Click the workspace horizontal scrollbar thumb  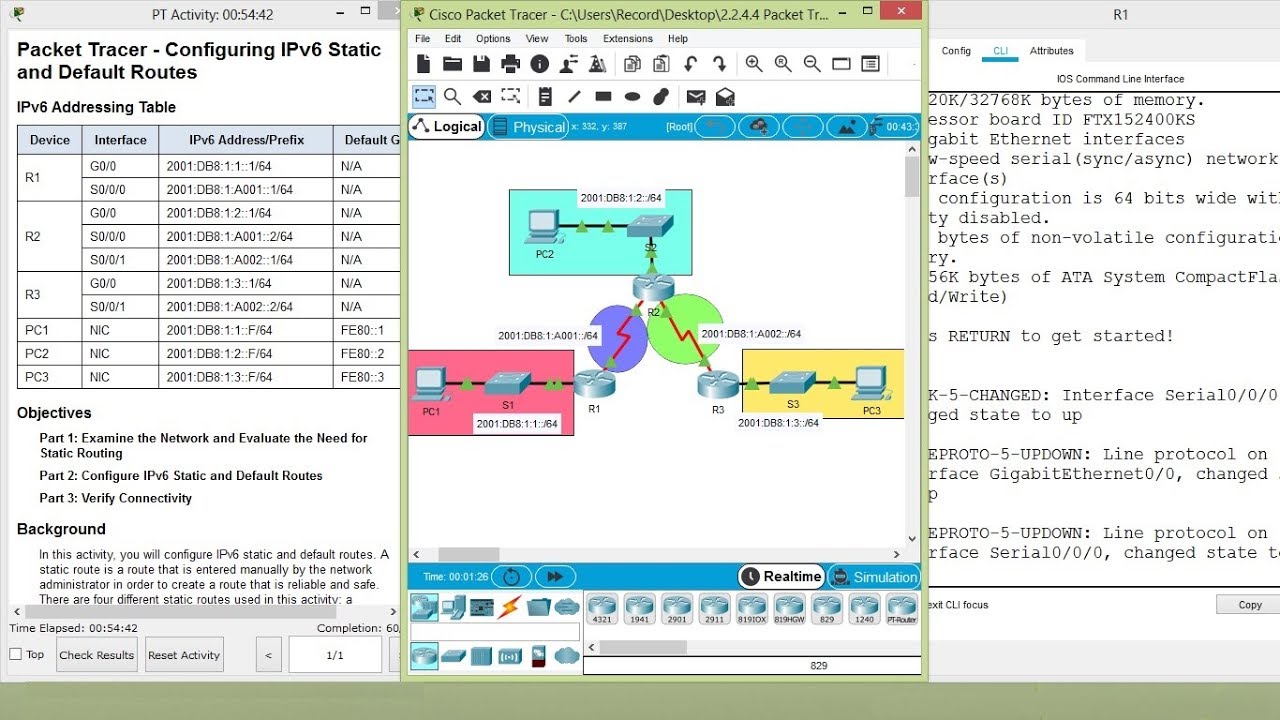point(470,554)
